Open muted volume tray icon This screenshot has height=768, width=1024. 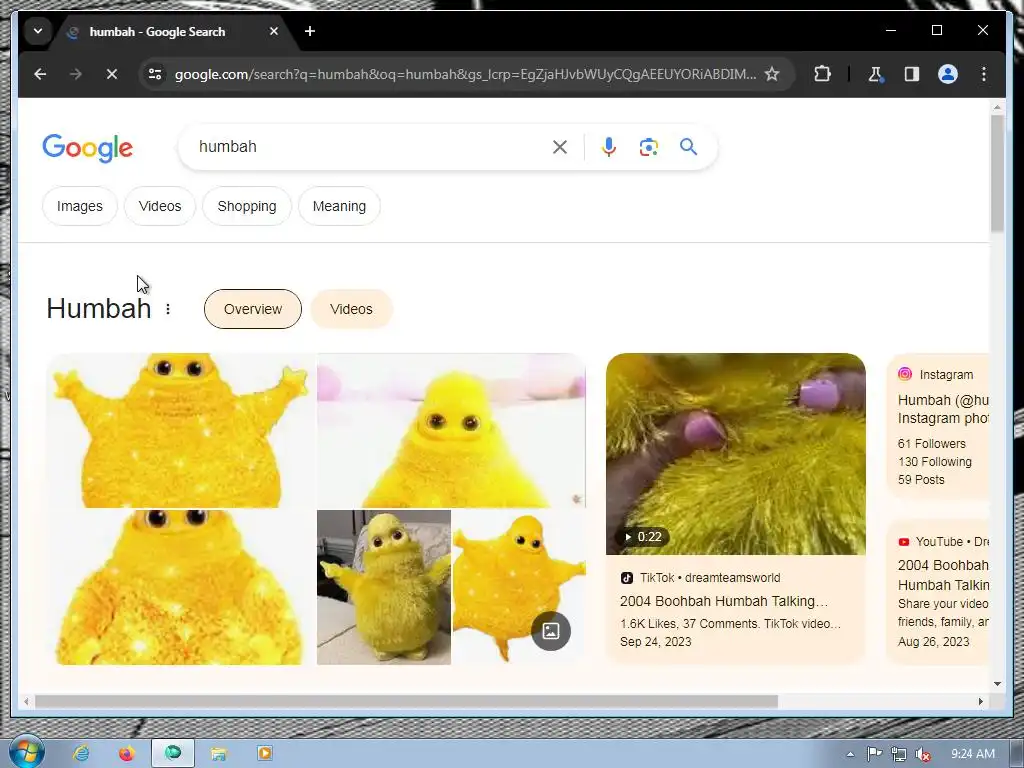click(923, 754)
